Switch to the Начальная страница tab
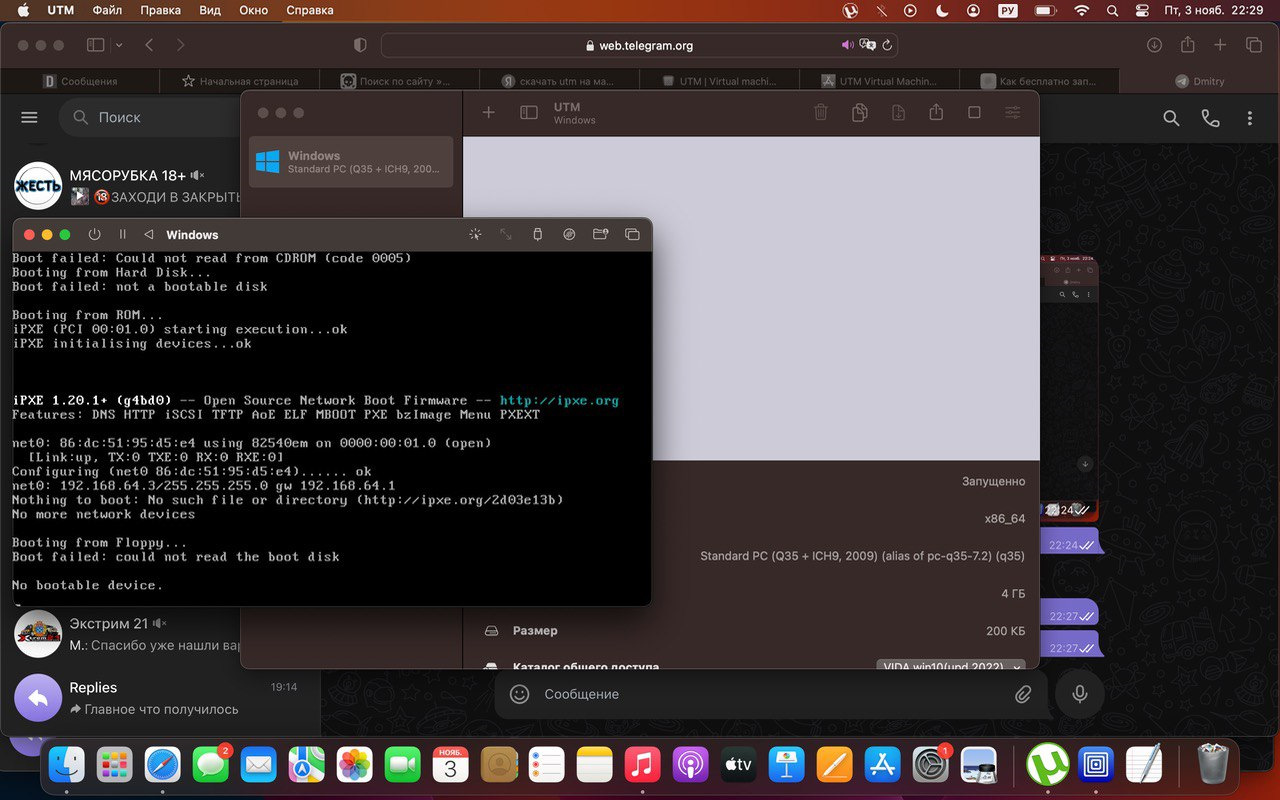Image resolution: width=1280 pixels, height=800 pixels. [x=240, y=81]
